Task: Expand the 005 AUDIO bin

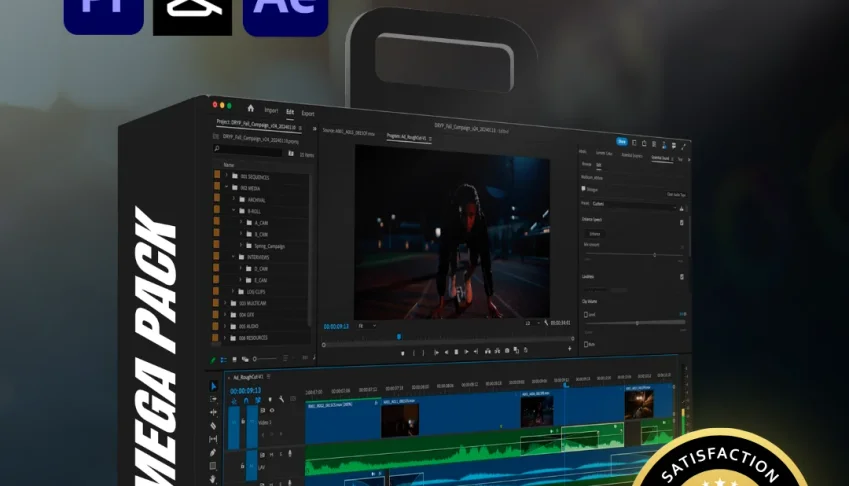Action: 225,326
